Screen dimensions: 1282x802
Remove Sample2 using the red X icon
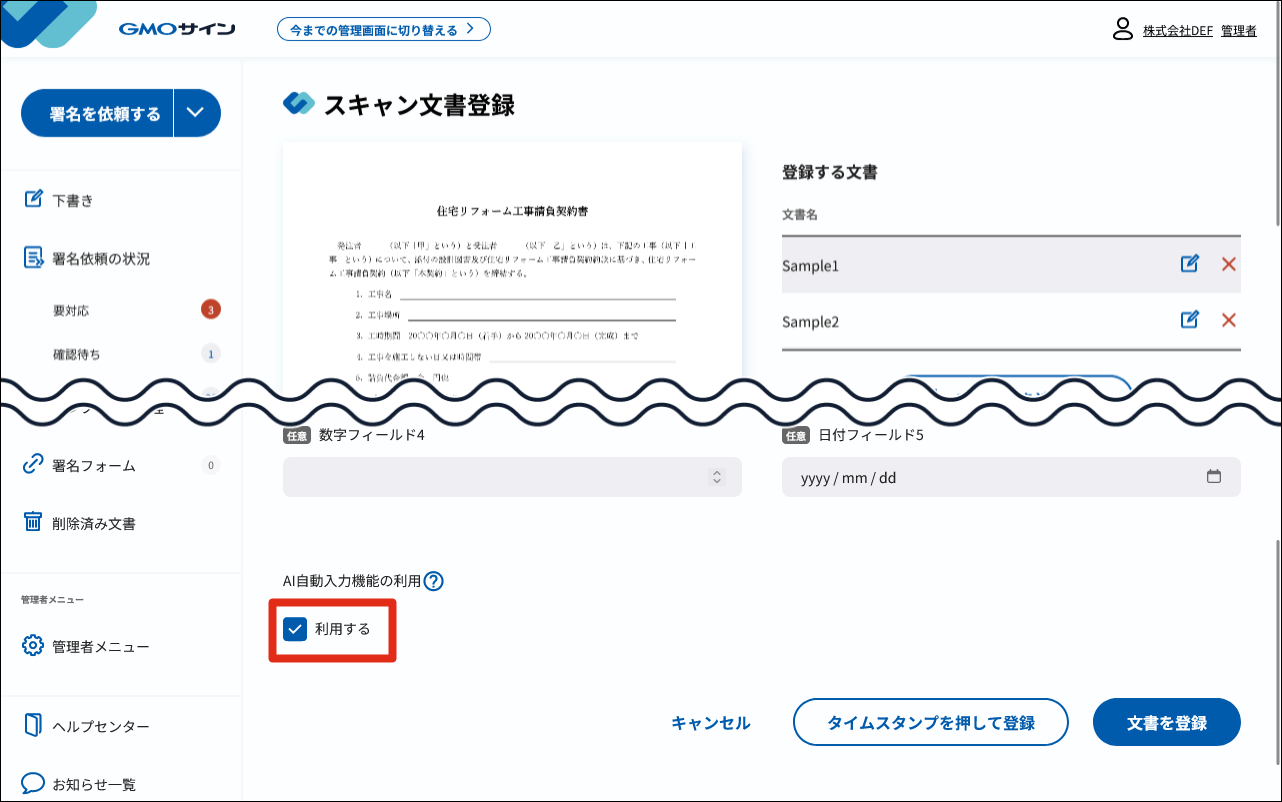point(1229,320)
